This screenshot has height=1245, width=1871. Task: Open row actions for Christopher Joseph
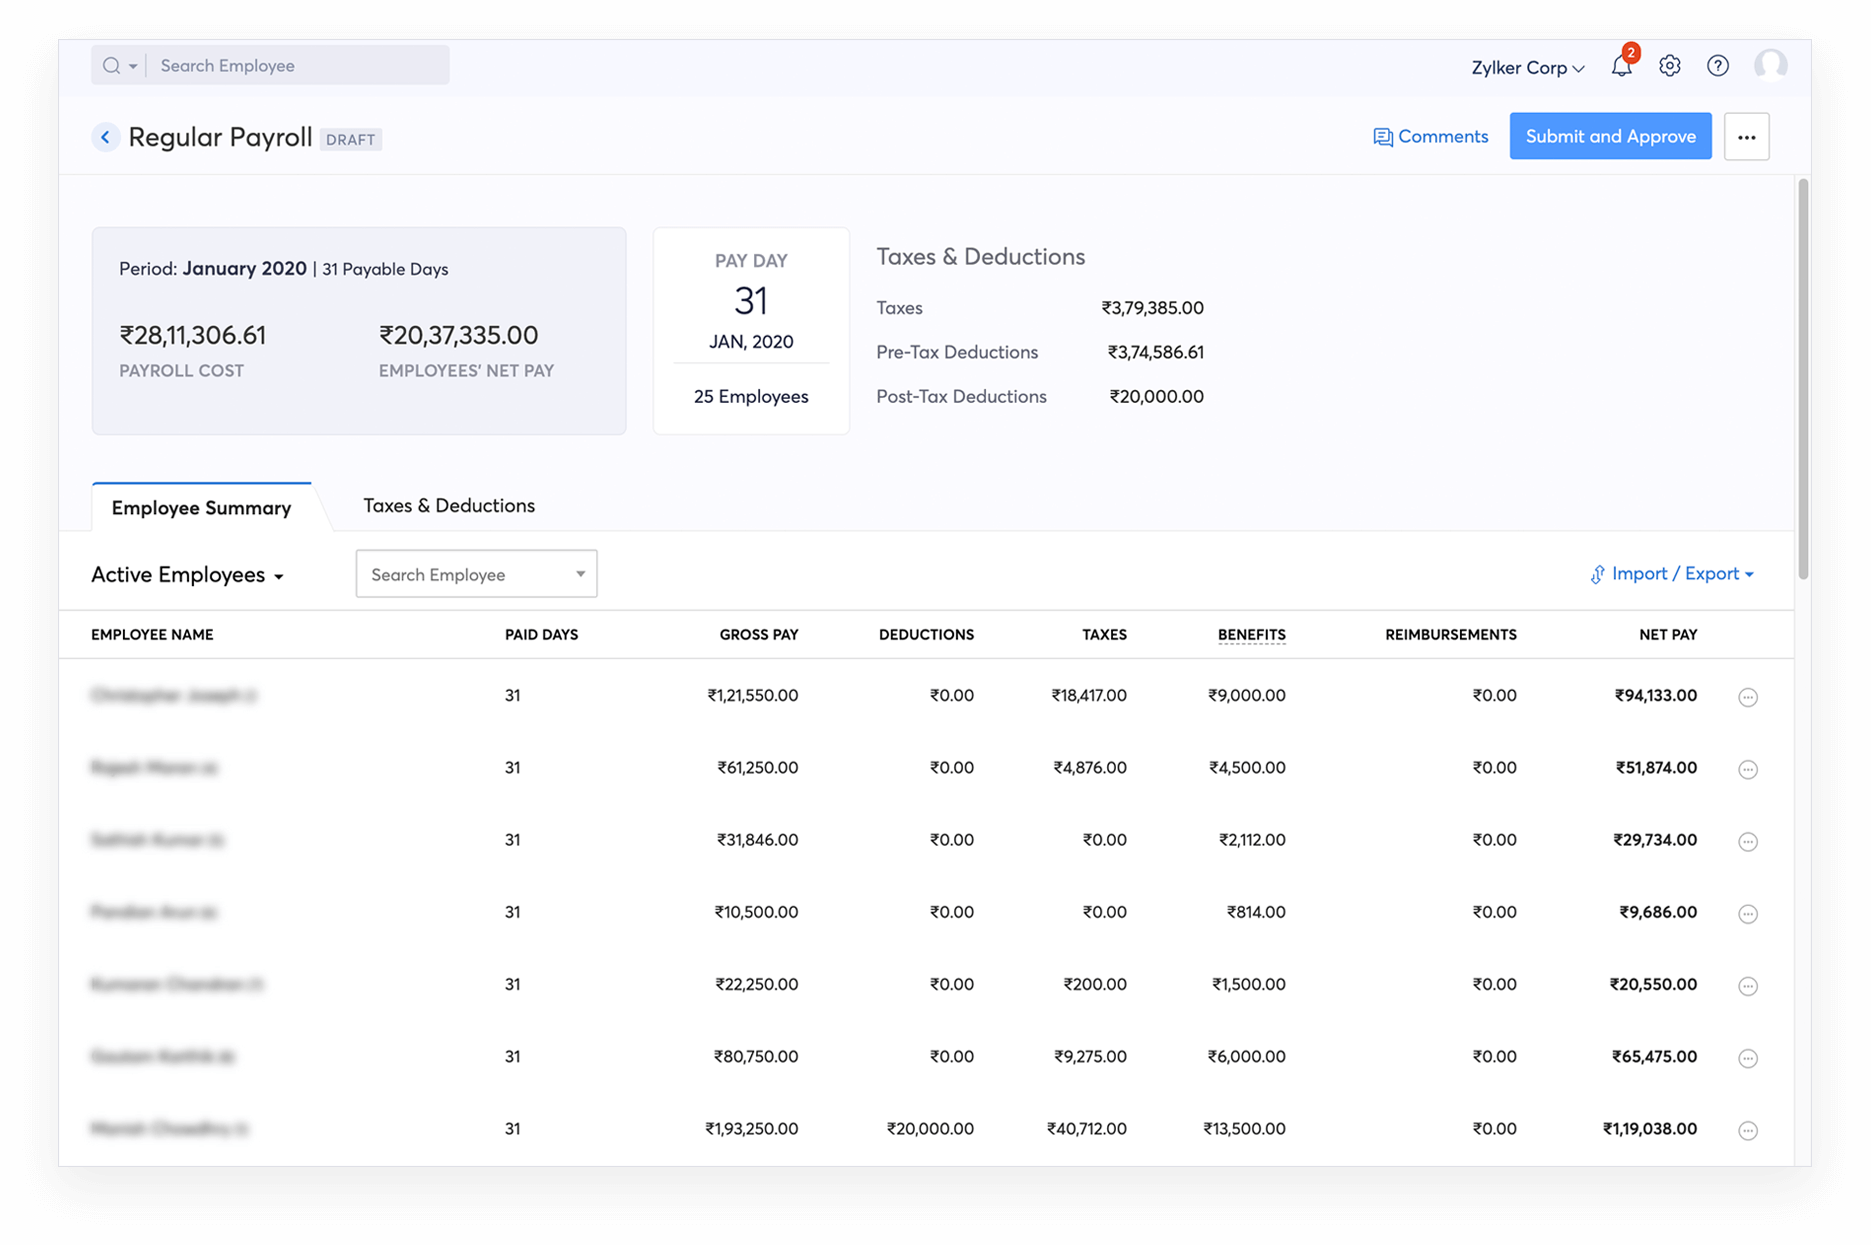coord(1747,697)
